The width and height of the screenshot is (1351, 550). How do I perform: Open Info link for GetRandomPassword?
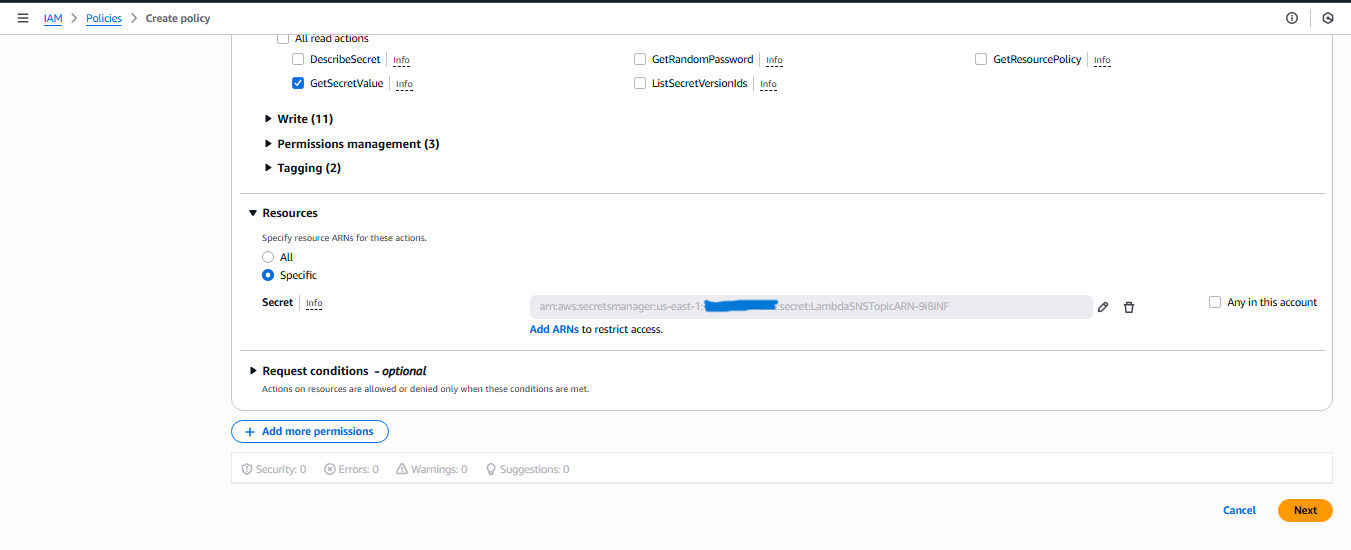pos(774,60)
